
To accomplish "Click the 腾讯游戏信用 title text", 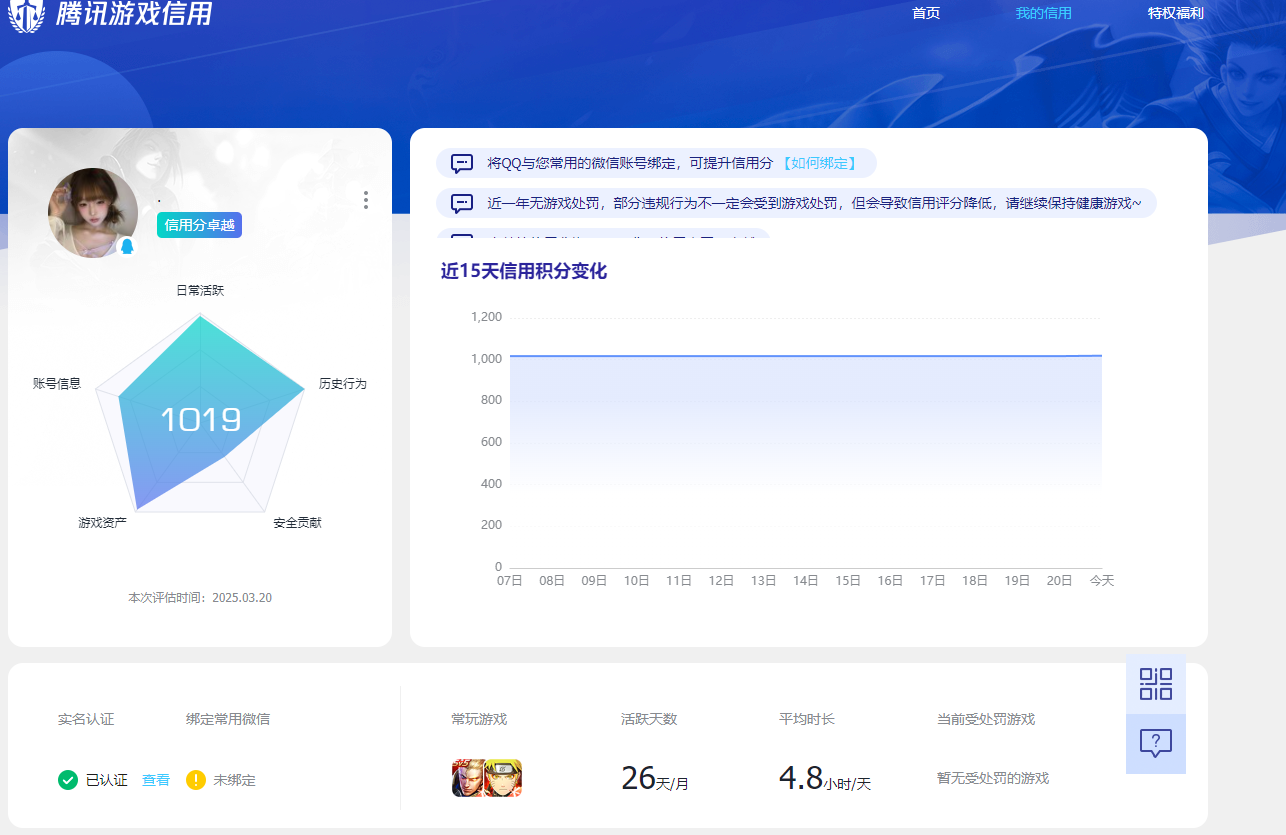I will tap(135, 14).
